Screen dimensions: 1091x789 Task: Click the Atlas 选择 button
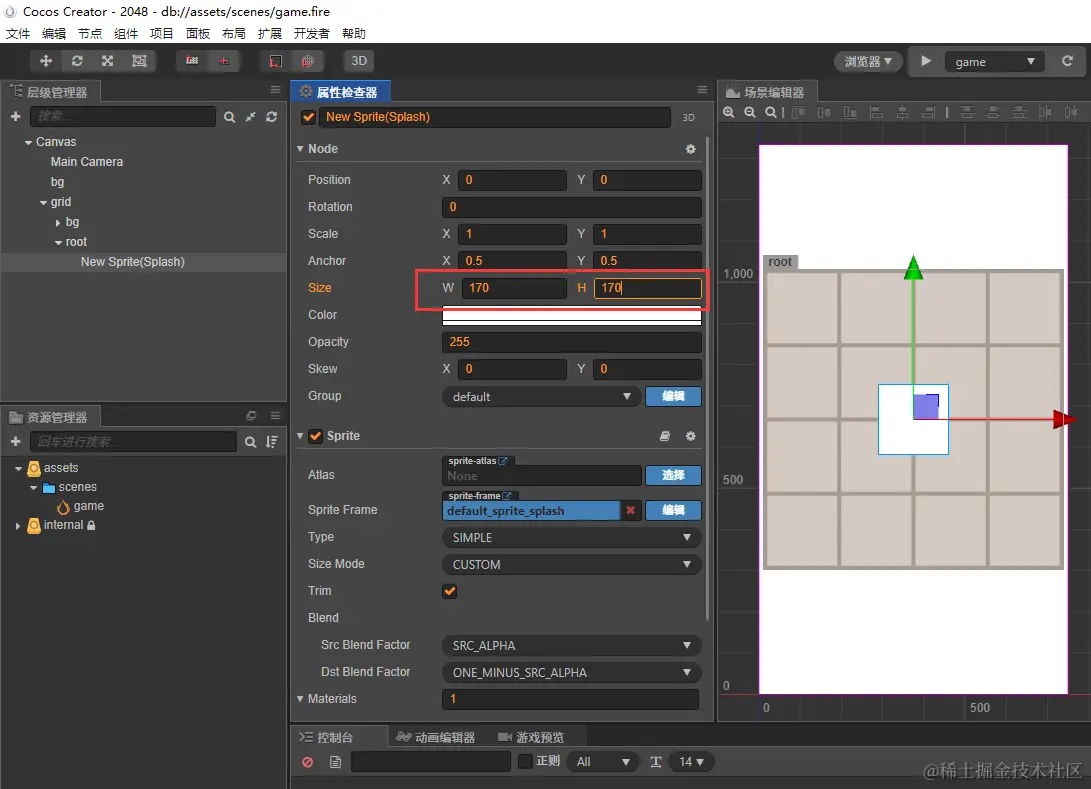click(x=673, y=475)
